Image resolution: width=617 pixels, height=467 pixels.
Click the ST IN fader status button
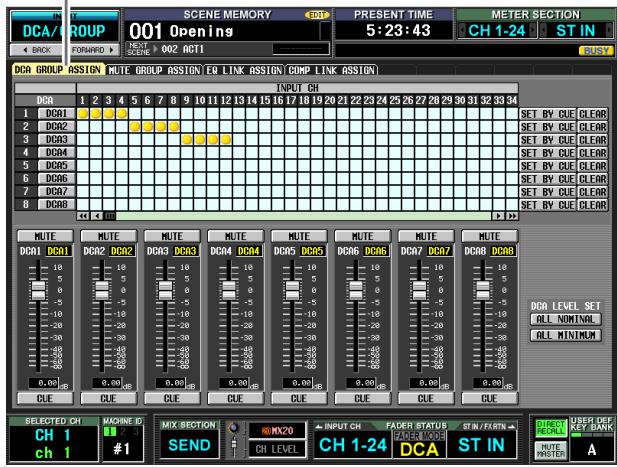[481, 445]
